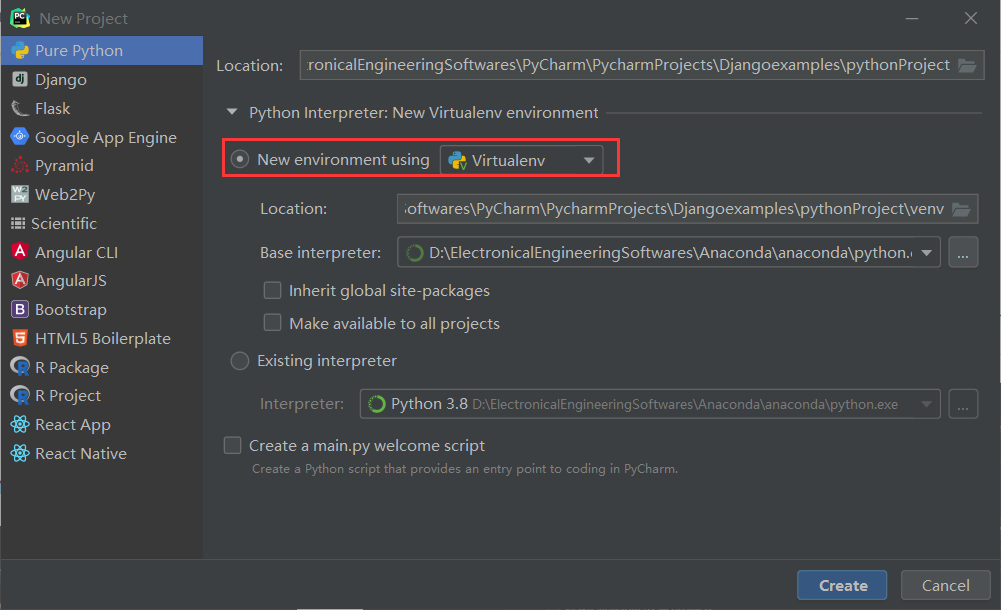Select Django project type
Image resolution: width=1001 pixels, height=610 pixels.
pos(102,79)
